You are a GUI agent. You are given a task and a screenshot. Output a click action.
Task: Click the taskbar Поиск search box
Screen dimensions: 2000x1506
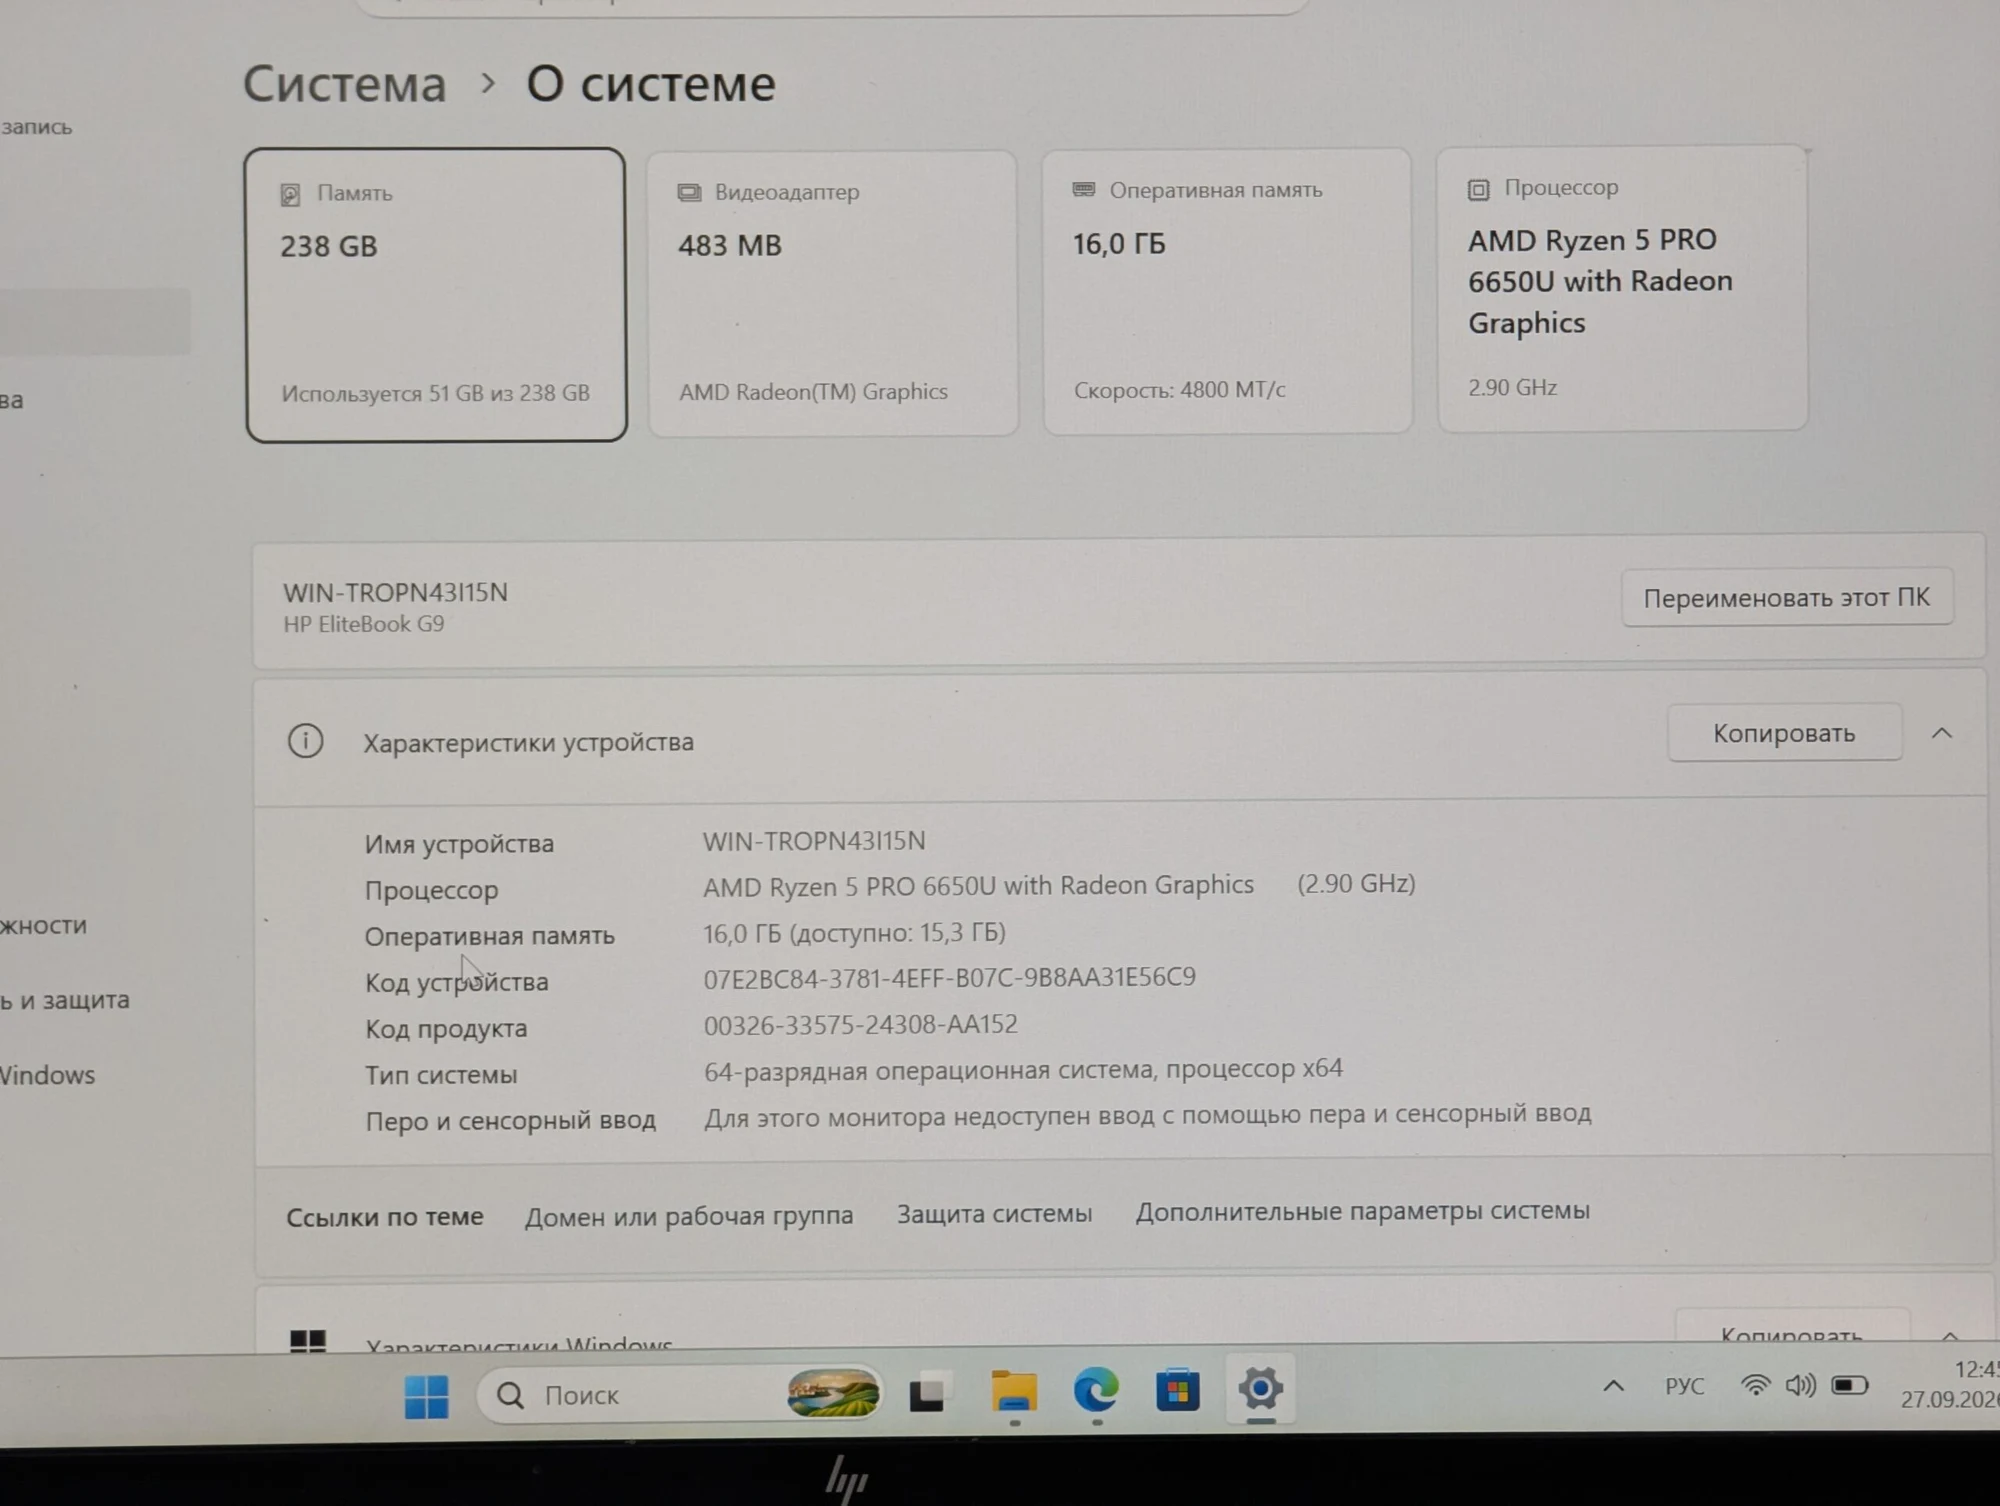tap(679, 1395)
